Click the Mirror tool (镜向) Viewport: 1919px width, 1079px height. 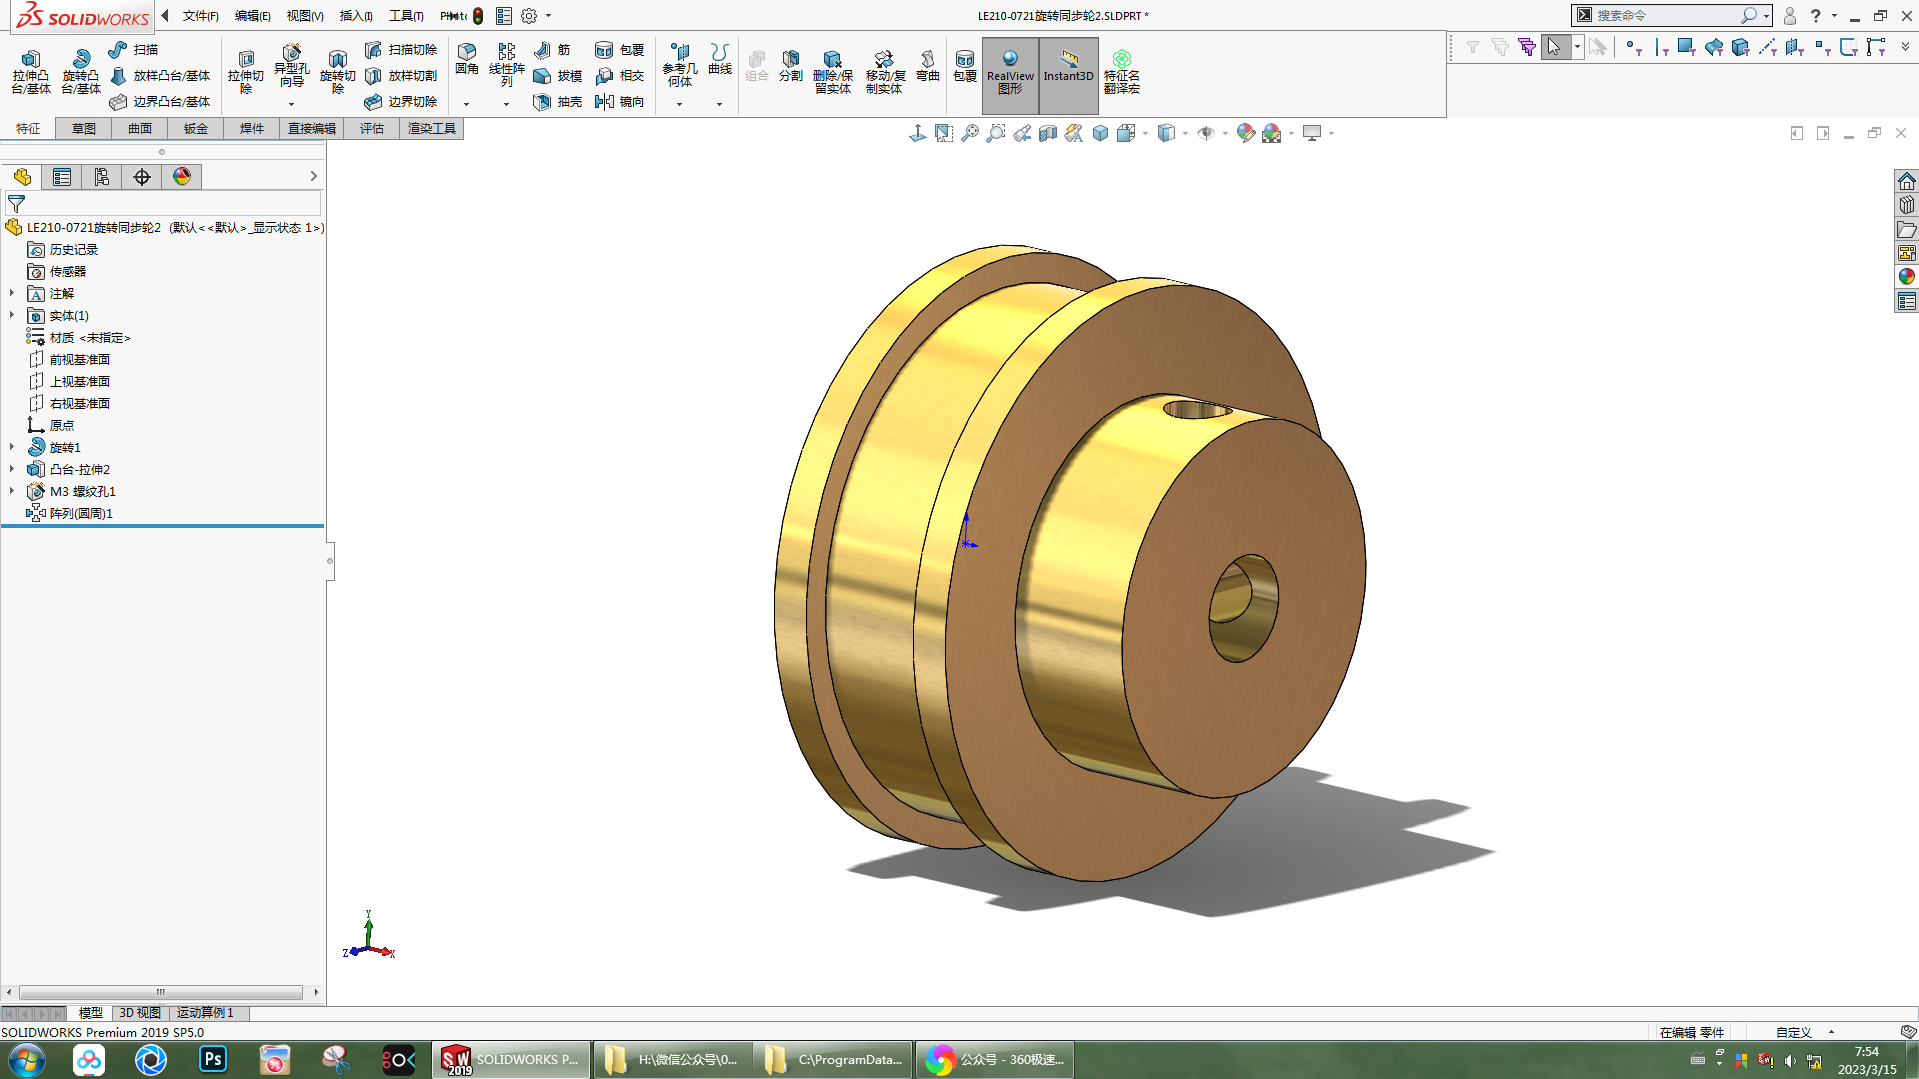point(619,101)
